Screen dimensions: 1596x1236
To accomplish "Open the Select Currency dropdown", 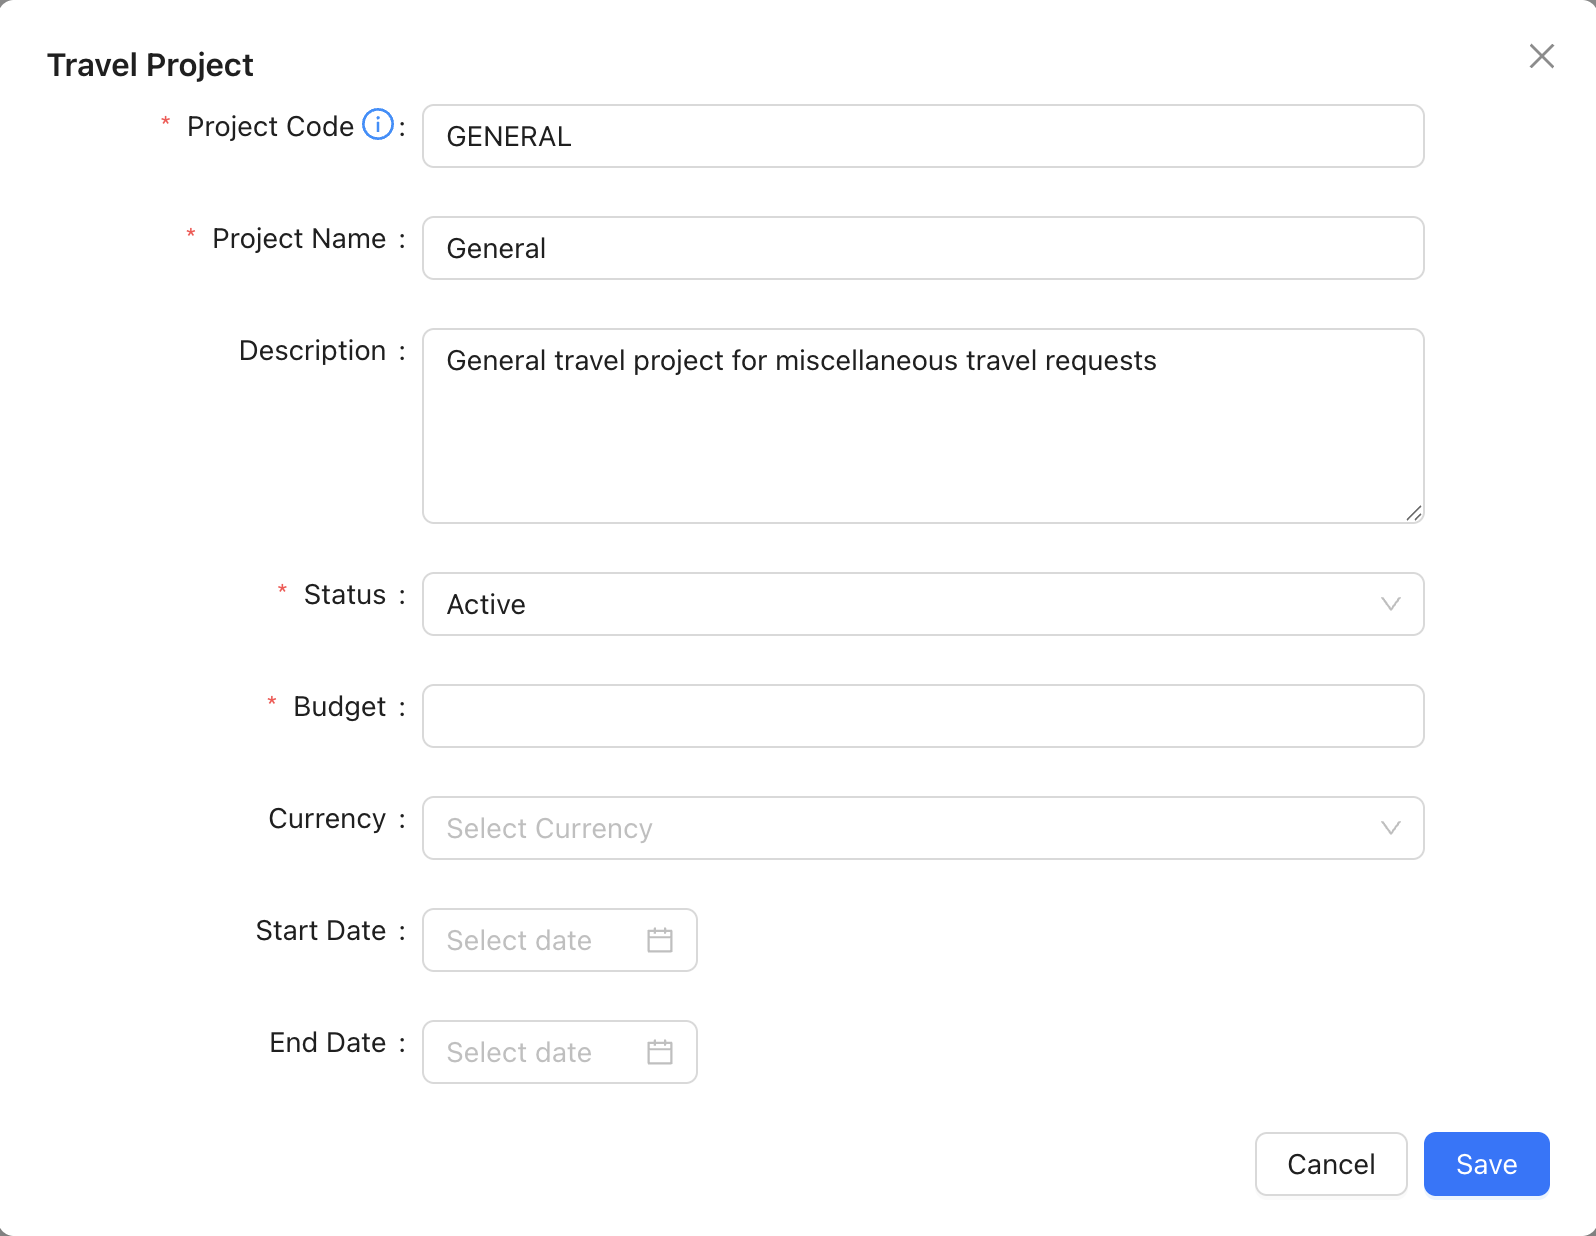I will [x=922, y=828].
